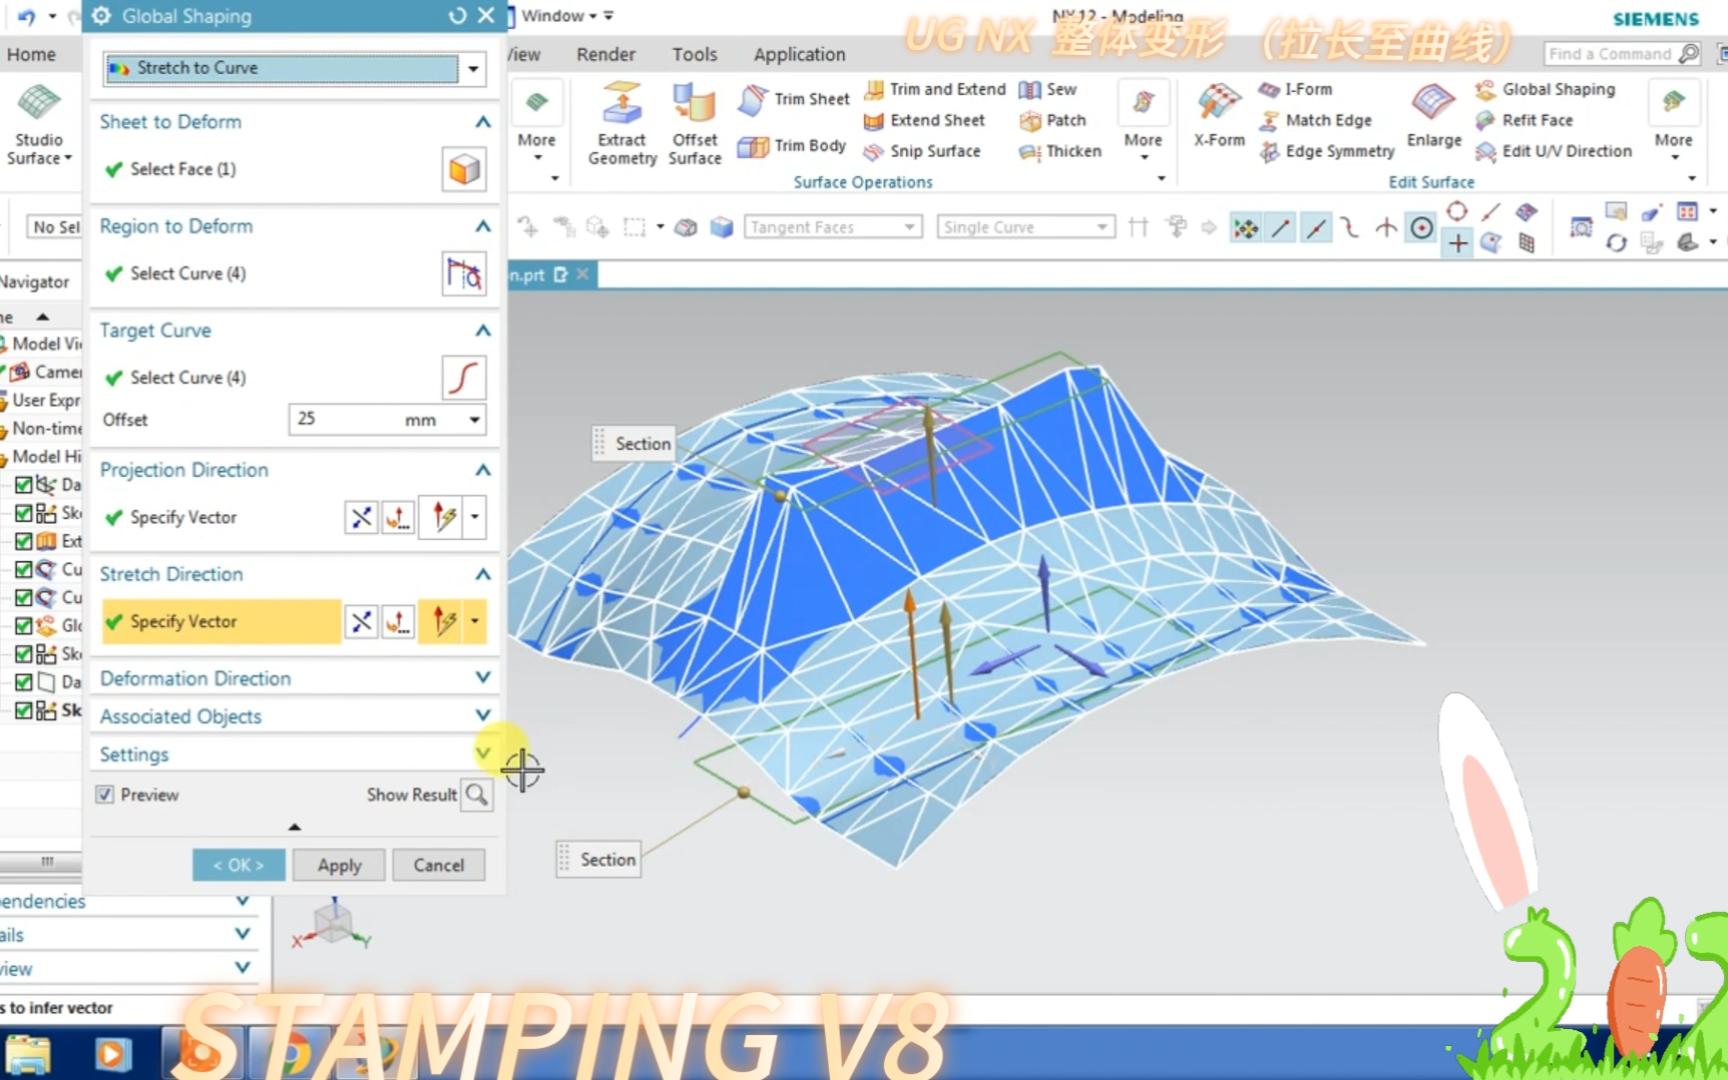Click the Sew command
The image size is (1728, 1080).
coord(1048,89)
